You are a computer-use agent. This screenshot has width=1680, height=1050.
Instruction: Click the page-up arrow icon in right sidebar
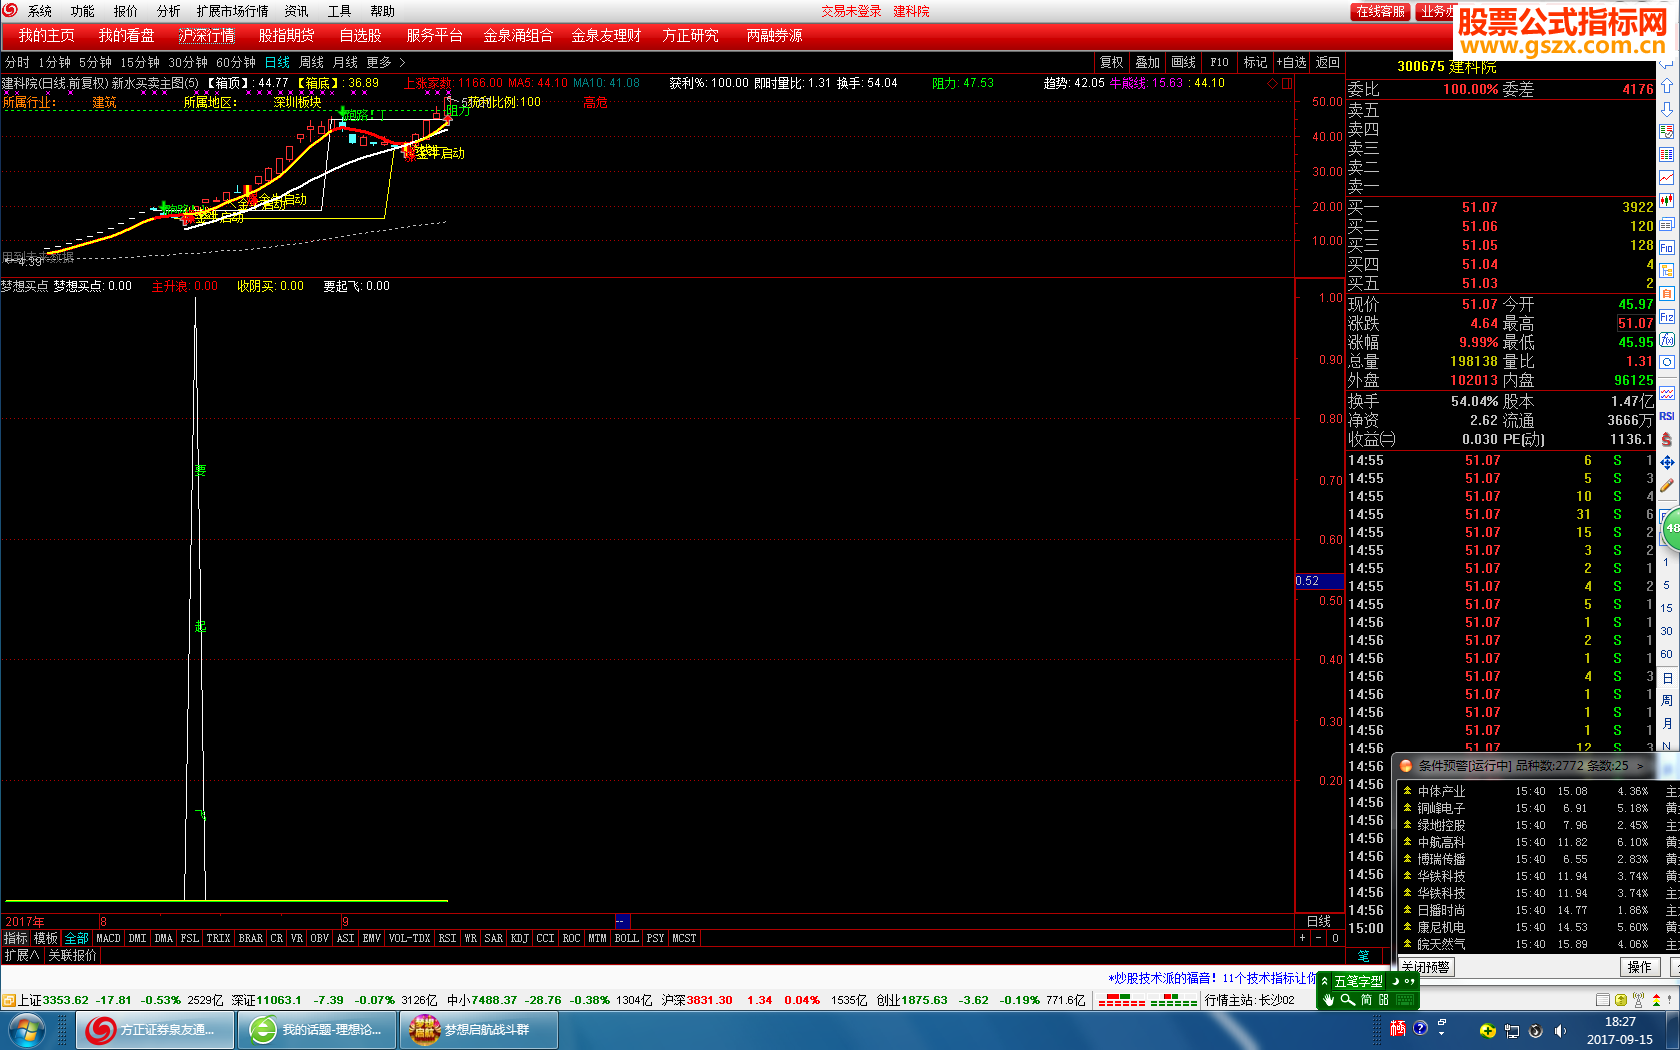pos(1666,86)
